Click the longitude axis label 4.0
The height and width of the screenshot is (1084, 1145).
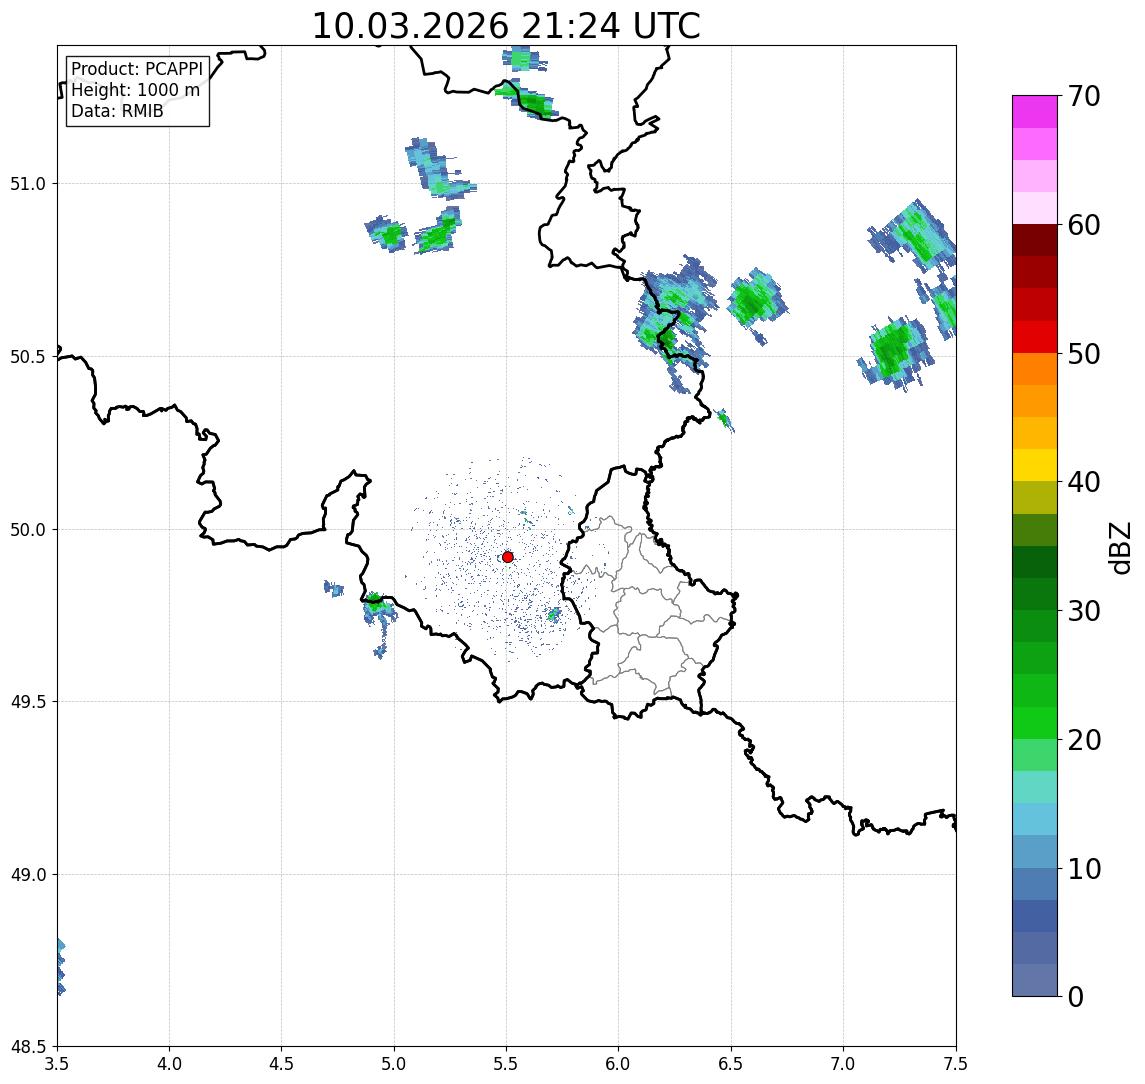(x=169, y=1064)
